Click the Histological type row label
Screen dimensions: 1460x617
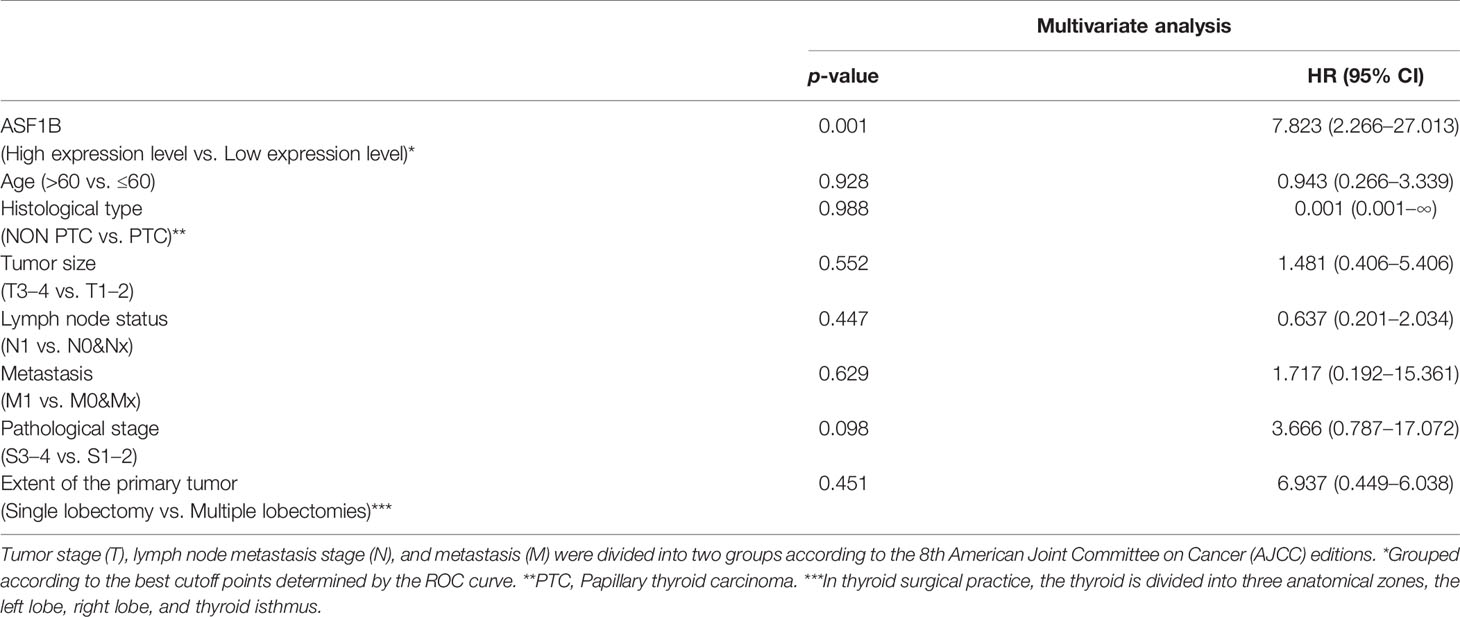pos(72,208)
